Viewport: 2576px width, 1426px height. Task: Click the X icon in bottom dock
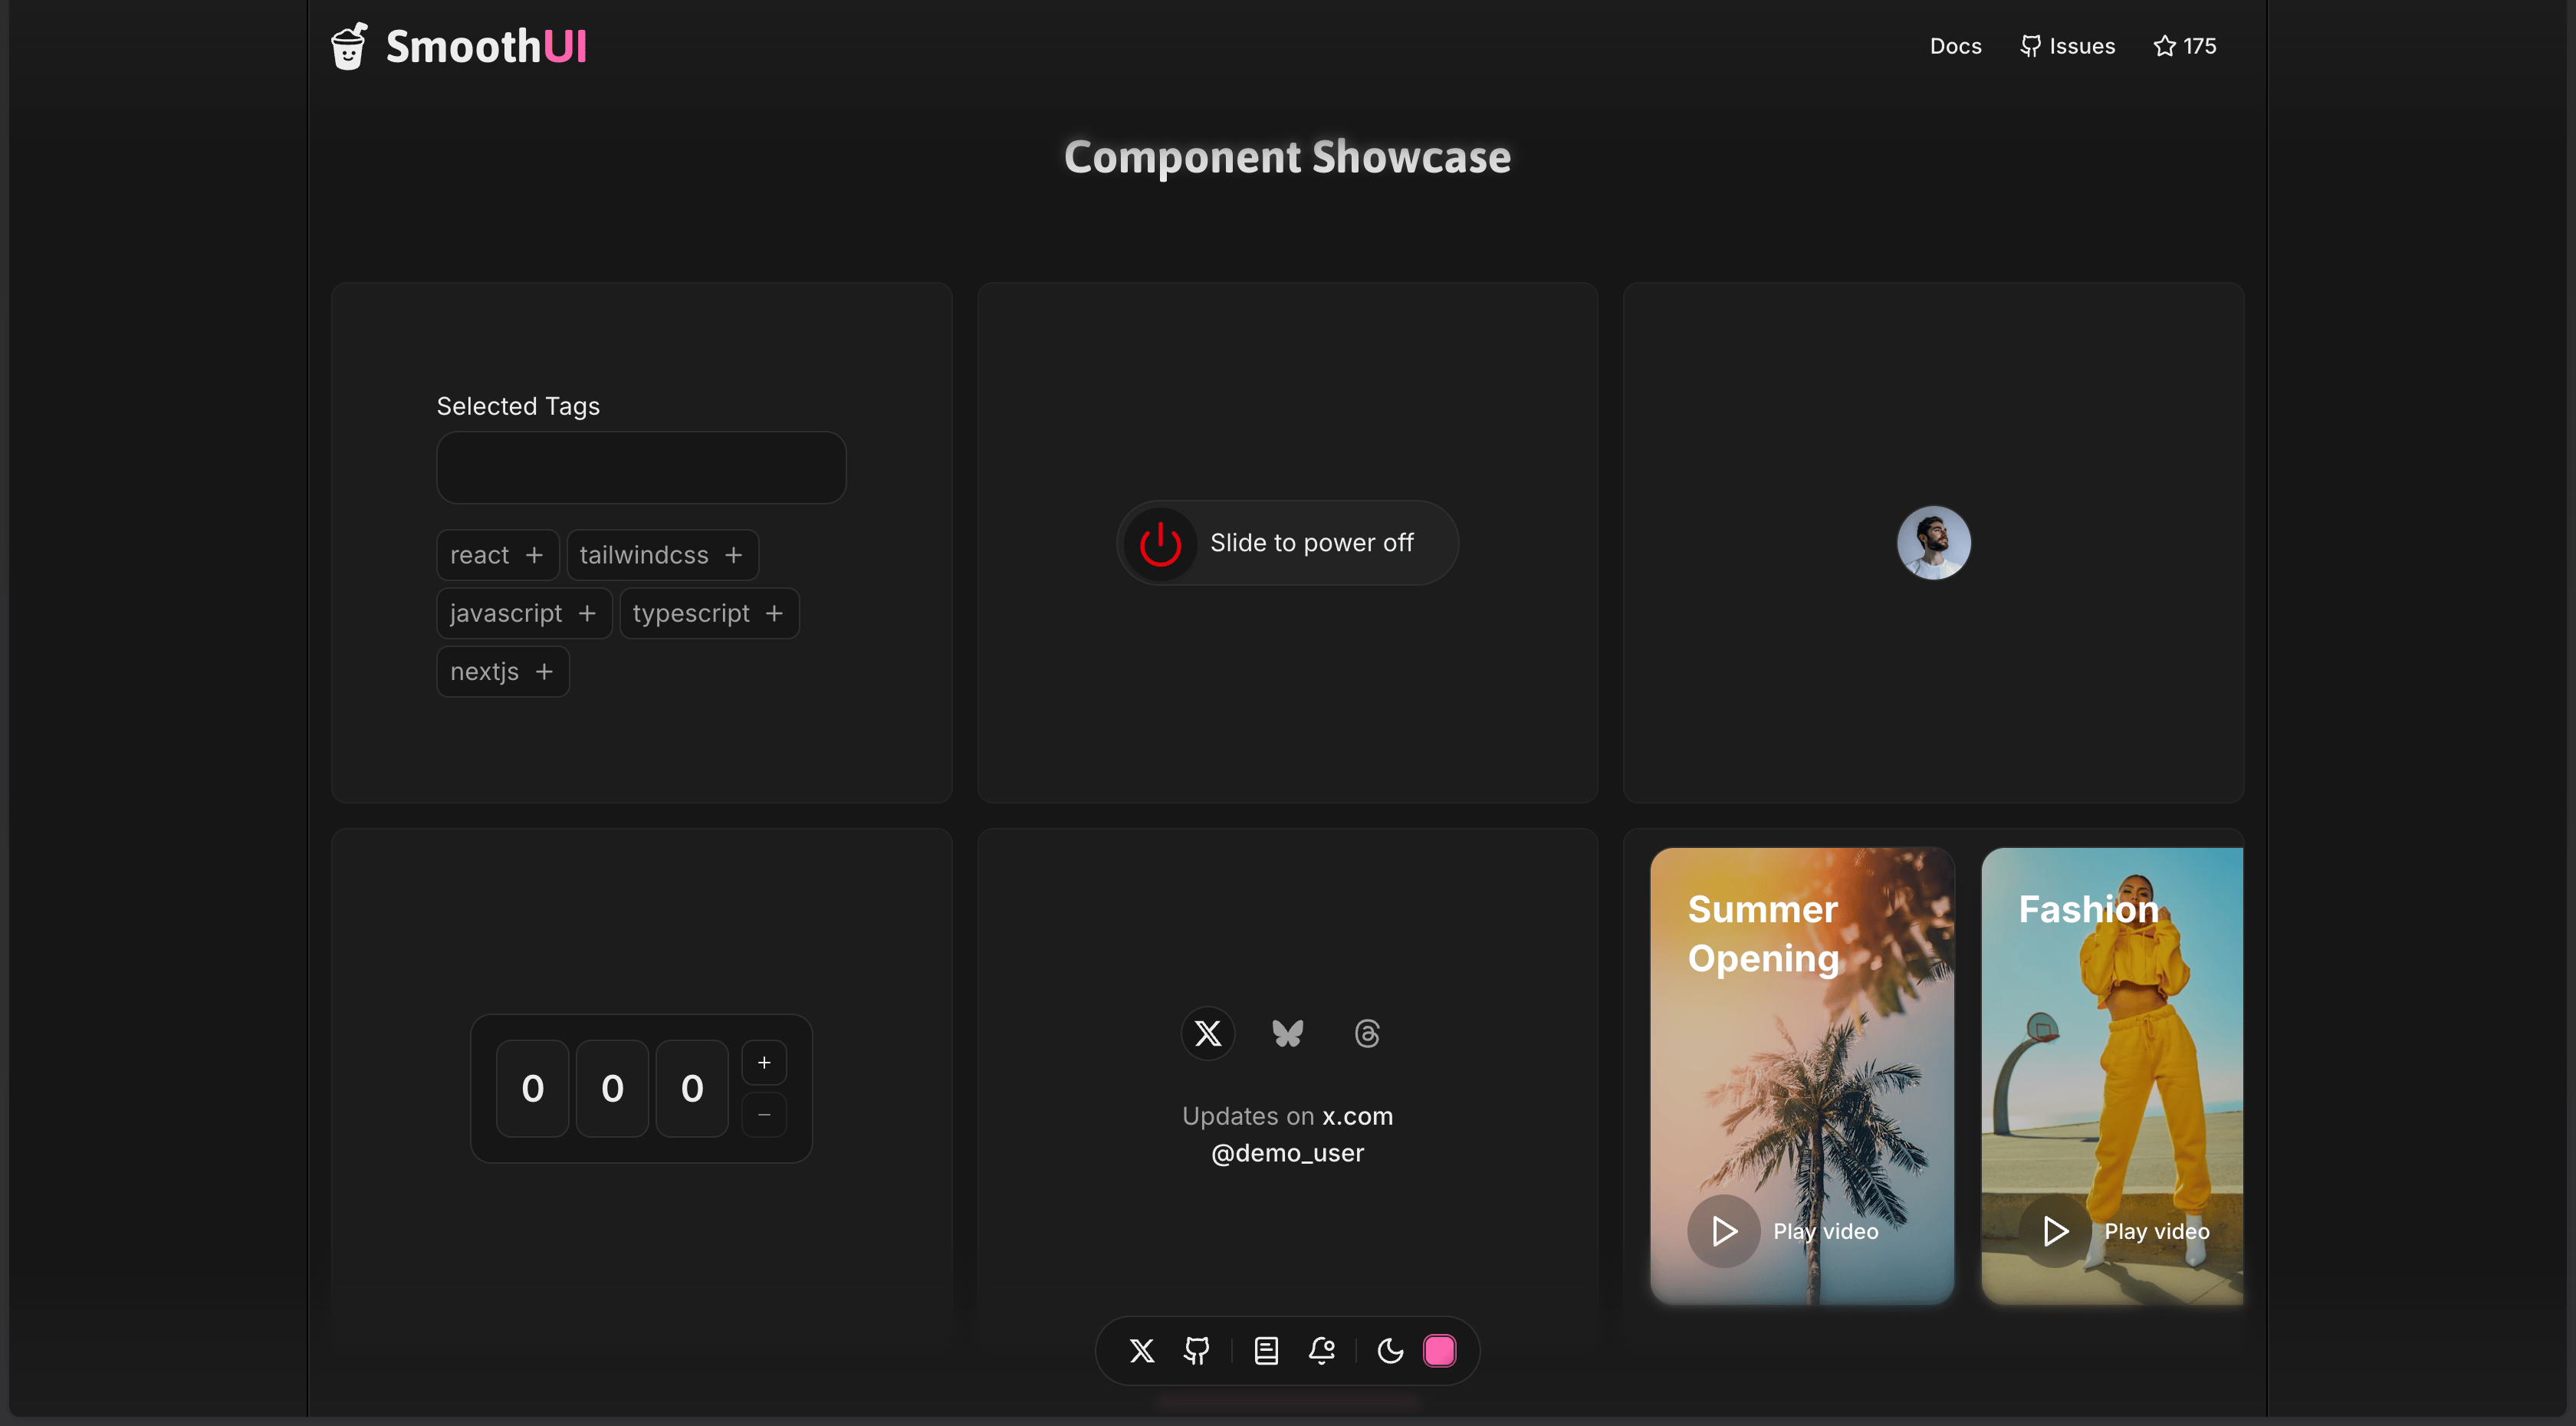[1141, 1351]
